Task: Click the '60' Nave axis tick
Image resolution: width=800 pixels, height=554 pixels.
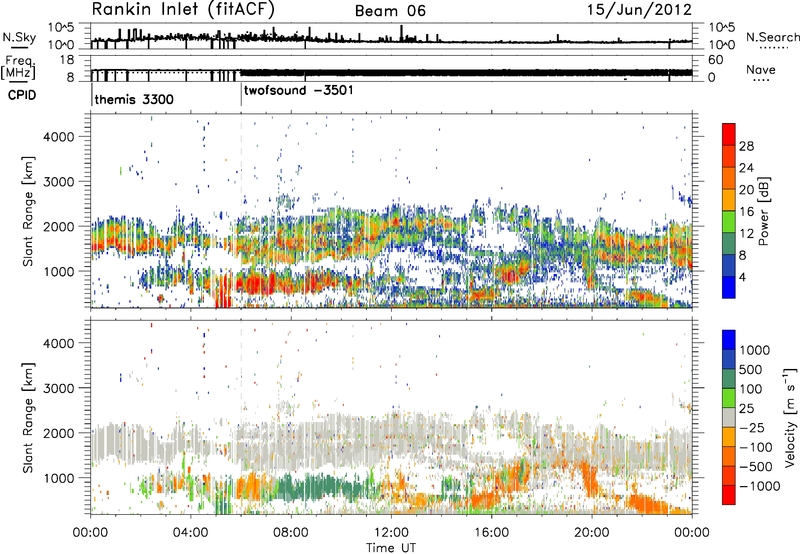Action: click(x=715, y=60)
